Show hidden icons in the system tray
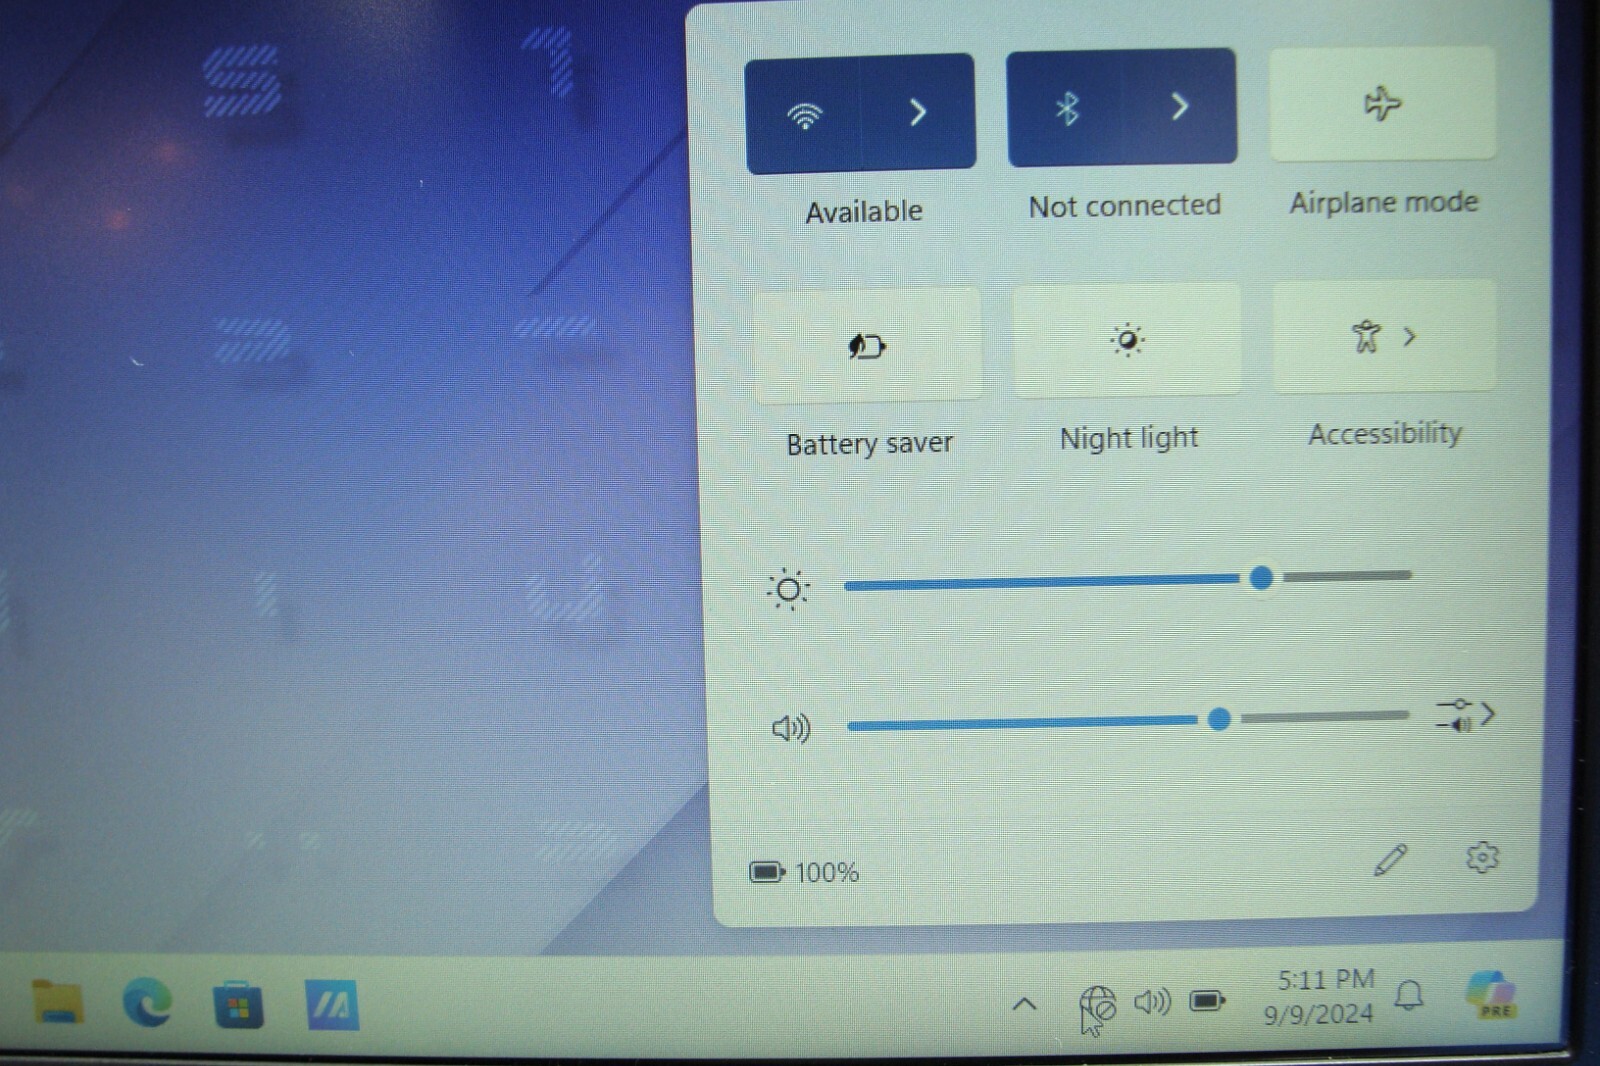The width and height of the screenshot is (1600, 1066). pyautogui.click(x=1024, y=1004)
